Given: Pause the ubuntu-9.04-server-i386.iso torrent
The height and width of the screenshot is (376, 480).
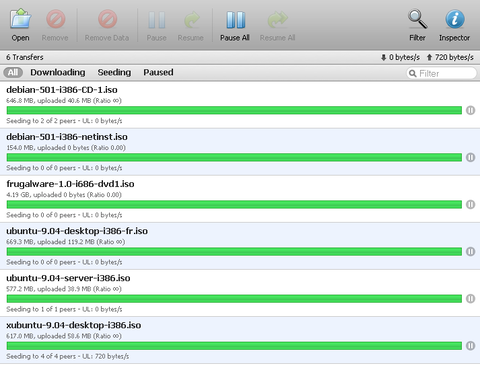Looking at the screenshot, I should 470,299.
